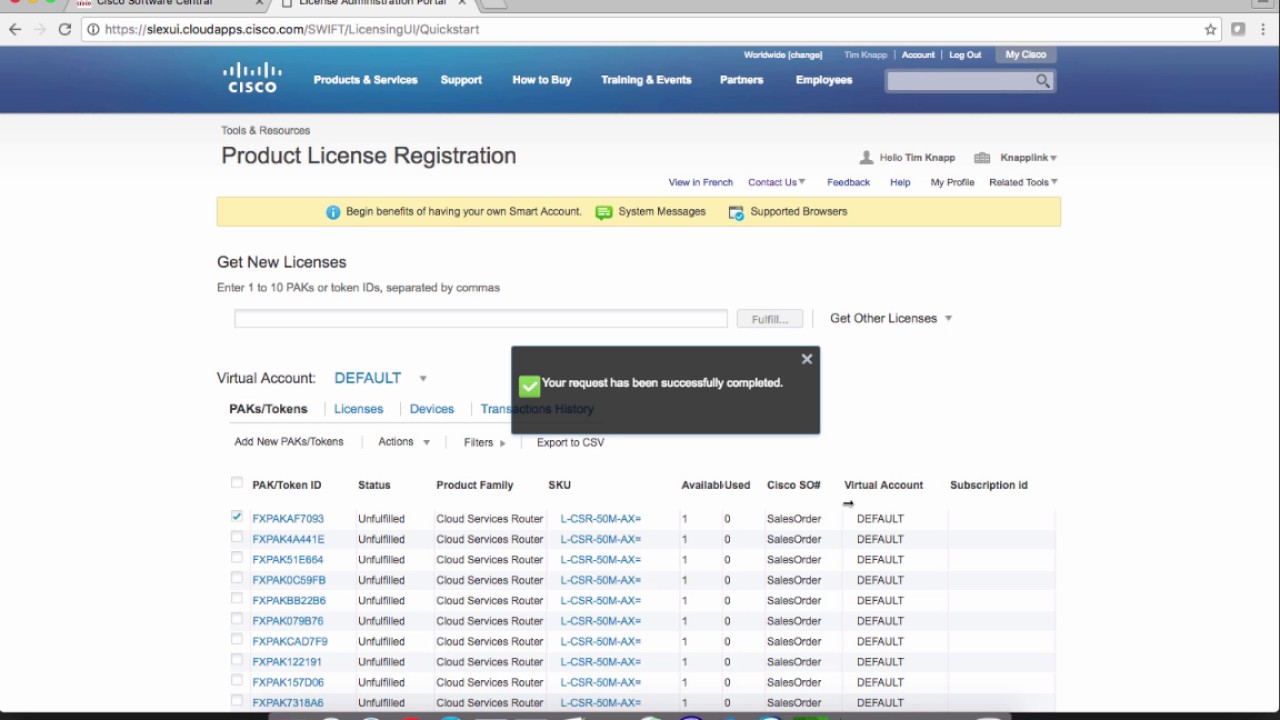This screenshot has width=1280, height=720.
Task: Check FXPAK0C59FB row checkbox
Action: pyautogui.click(x=237, y=578)
